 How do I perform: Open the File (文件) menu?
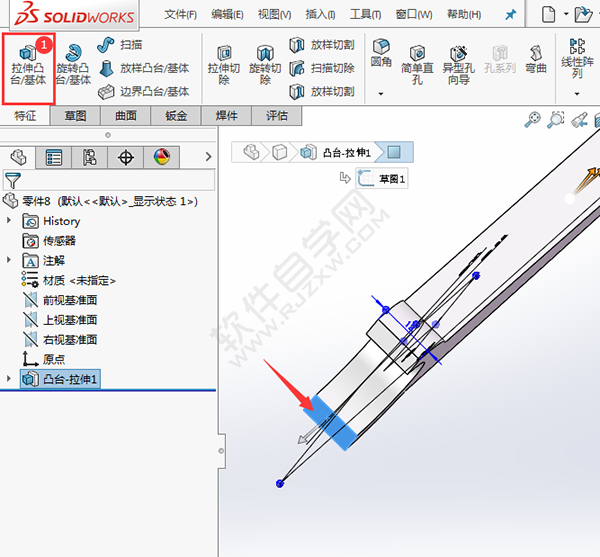click(x=180, y=15)
